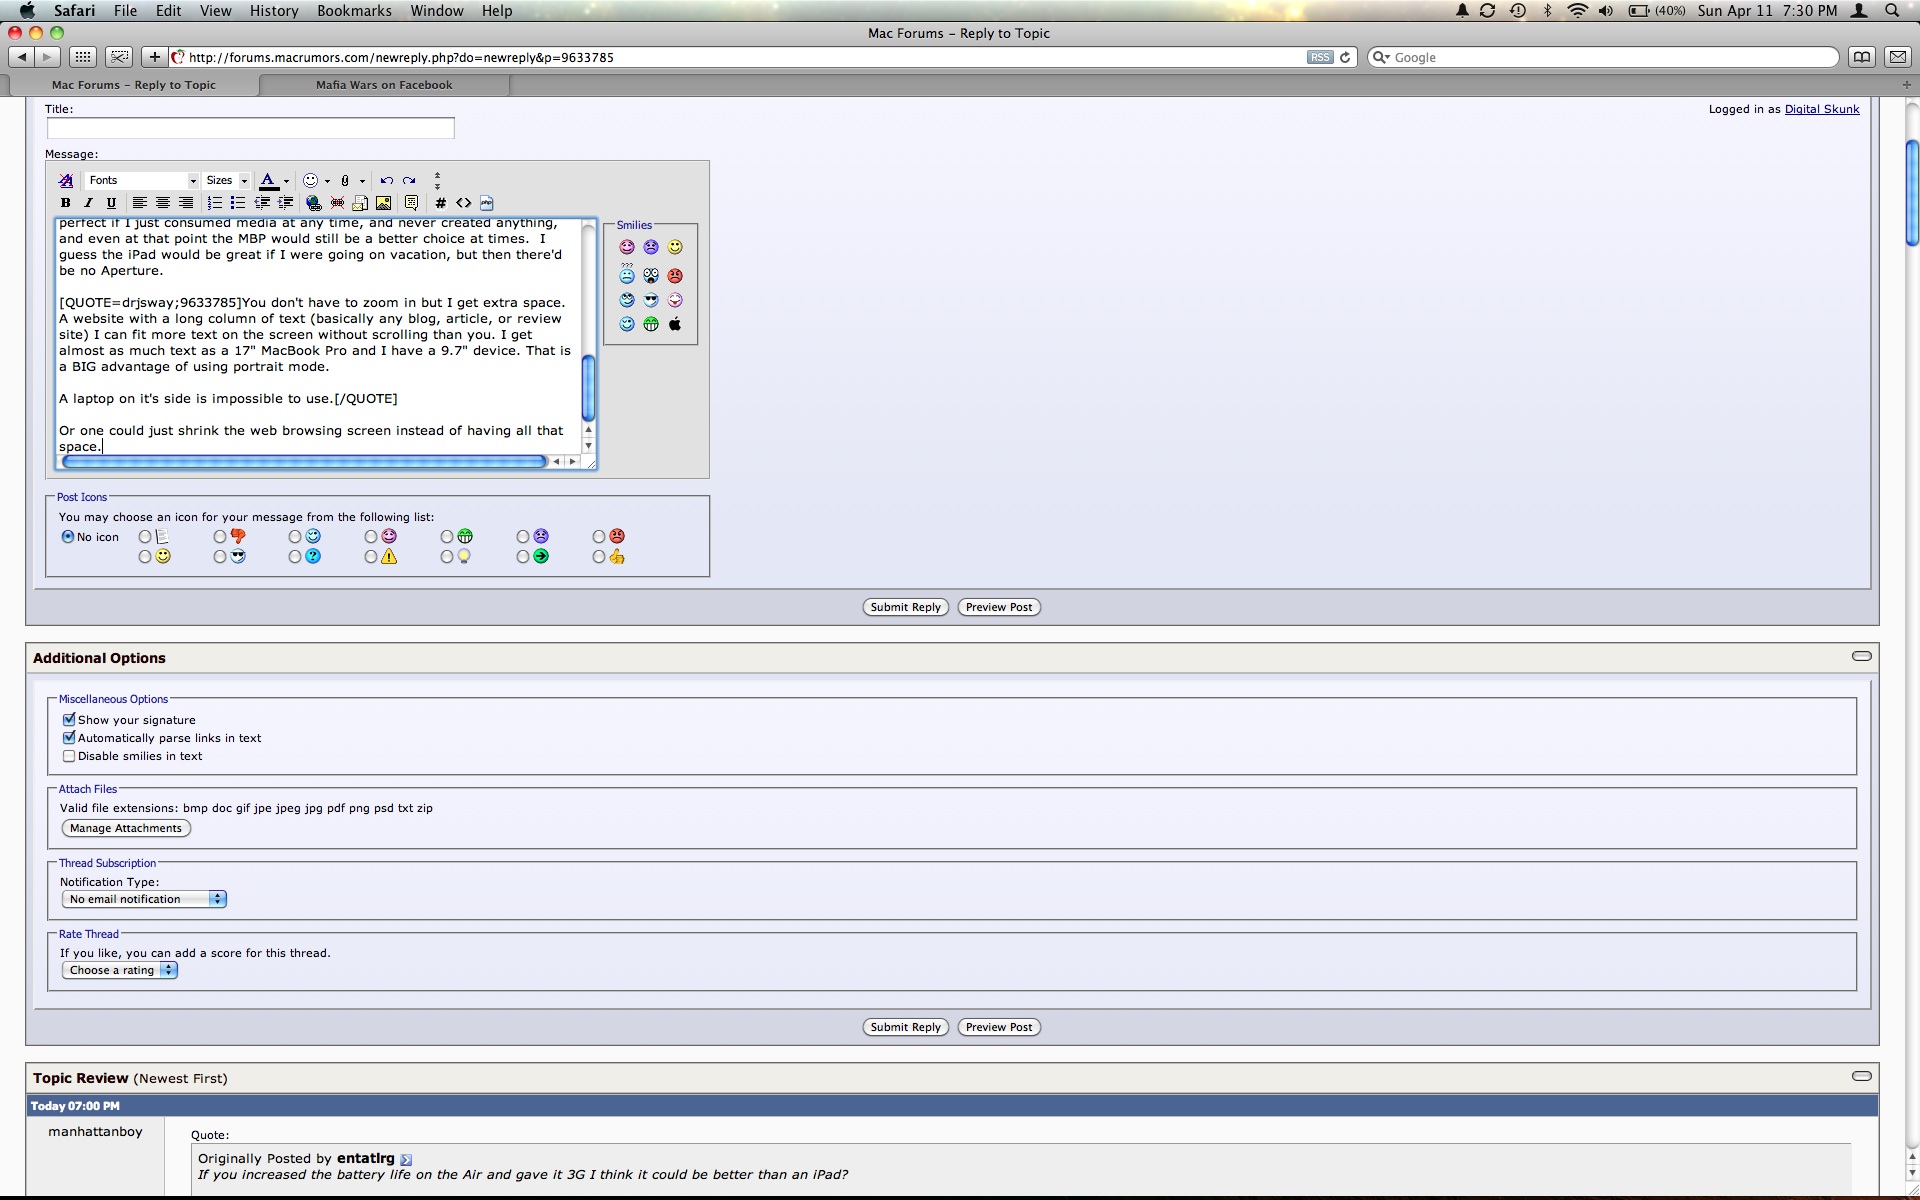The width and height of the screenshot is (1920, 1200).
Task: Increase indent of message text
Action: click(285, 203)
